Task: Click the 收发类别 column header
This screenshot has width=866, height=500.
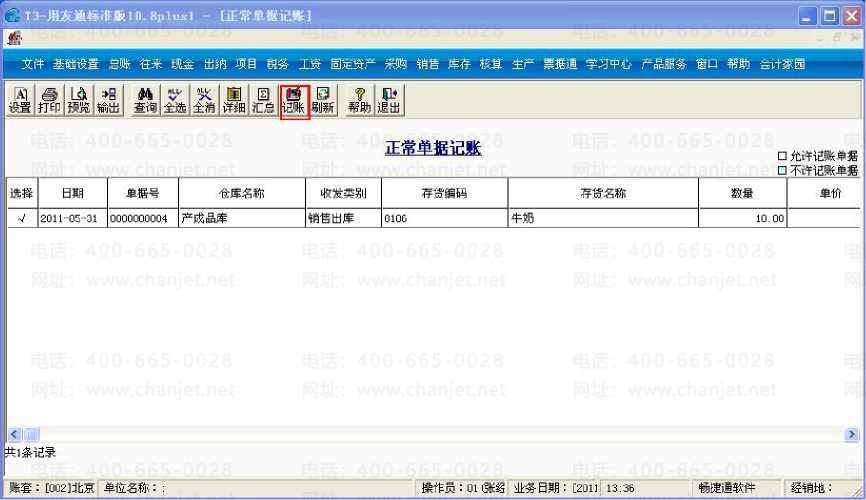Action: [343, 193]
